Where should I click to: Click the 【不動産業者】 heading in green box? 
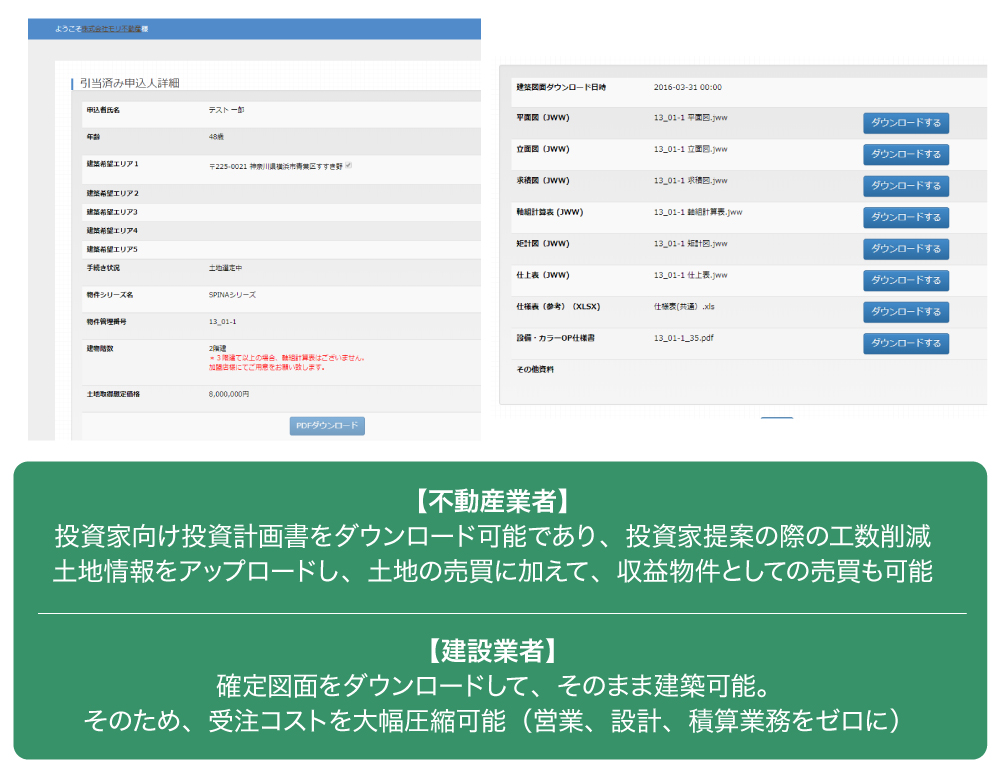point(494,502)
